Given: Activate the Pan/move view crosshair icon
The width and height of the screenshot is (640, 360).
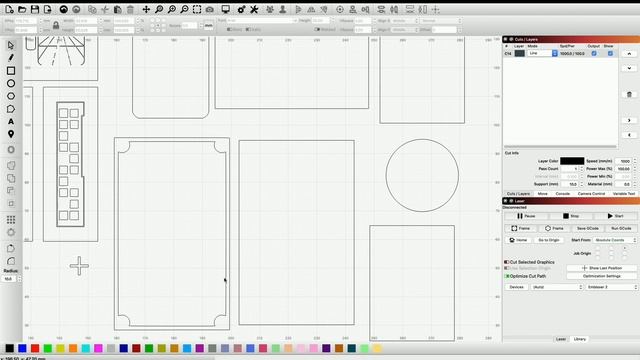Looking at the screenshot, I should (146, 9).
